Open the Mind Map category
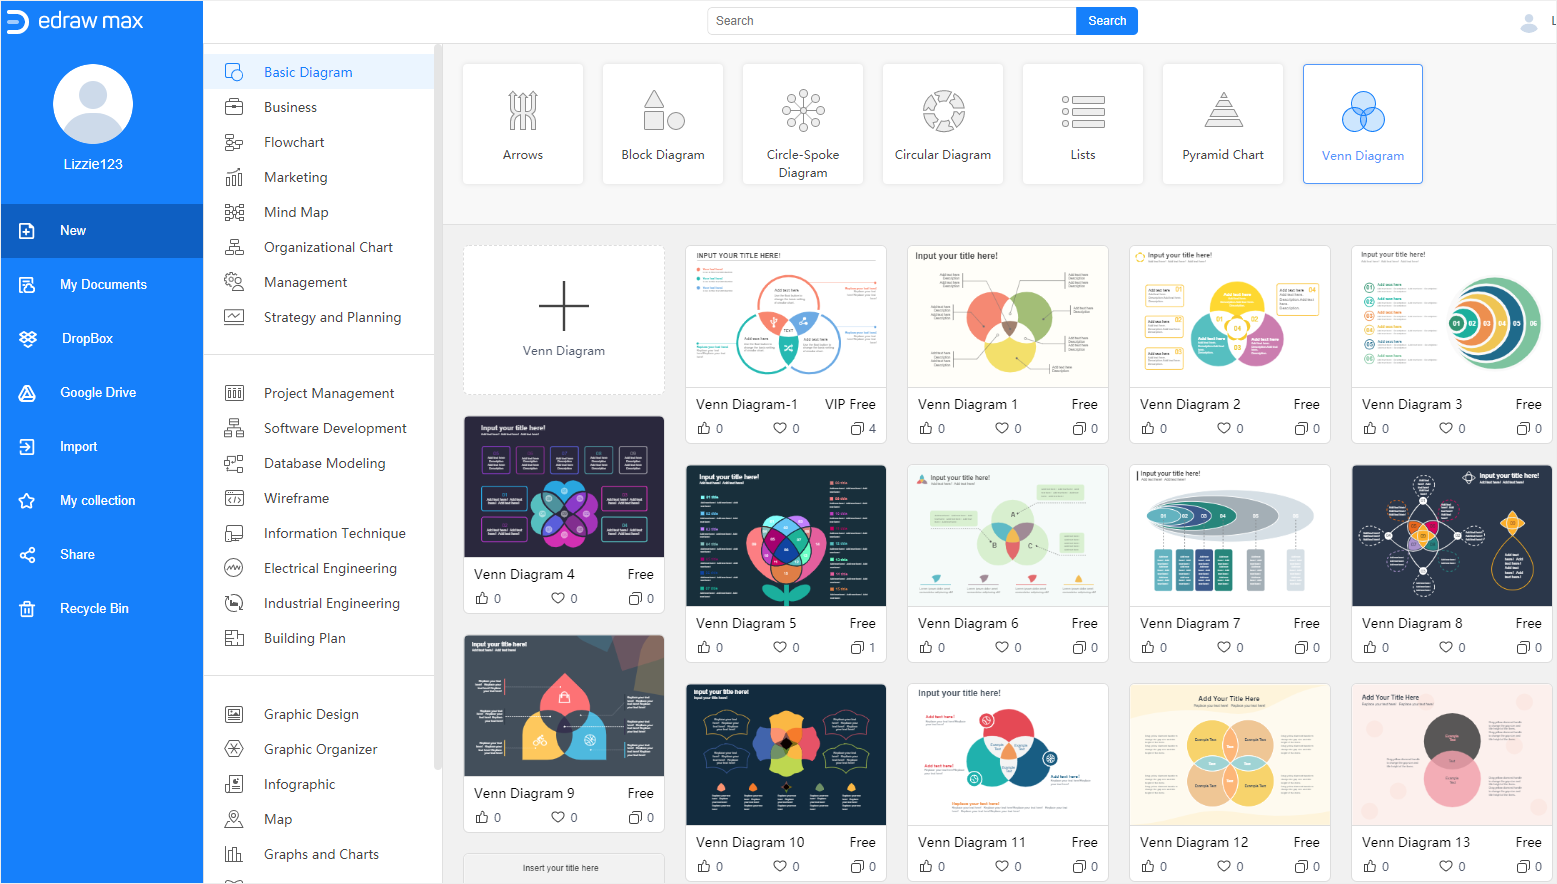This screenshot has width=1557, height=884. [295, 212]
